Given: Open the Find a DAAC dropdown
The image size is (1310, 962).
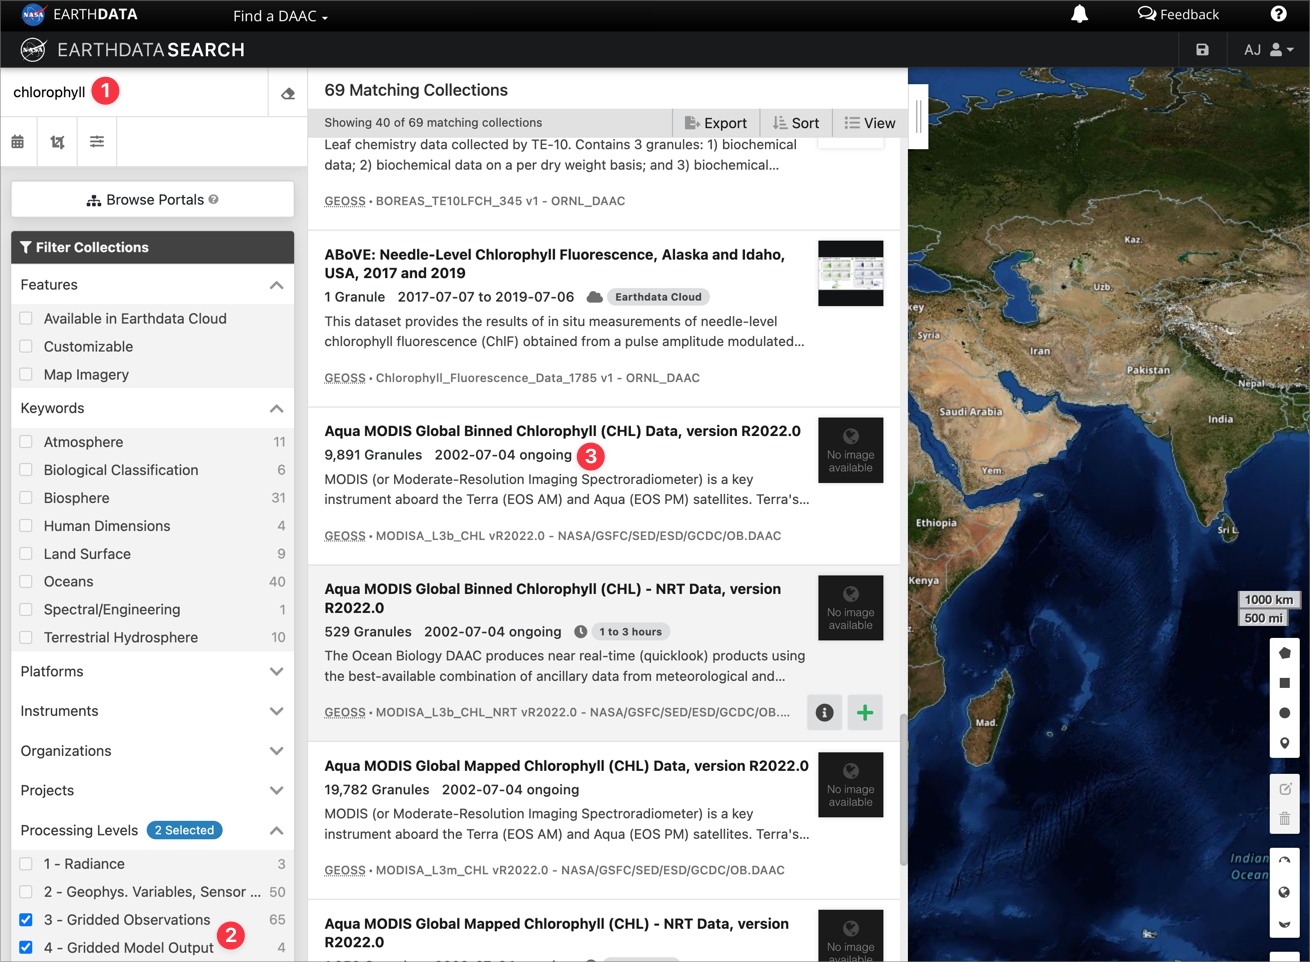Looking at the screenshot, I should point(280,16).
